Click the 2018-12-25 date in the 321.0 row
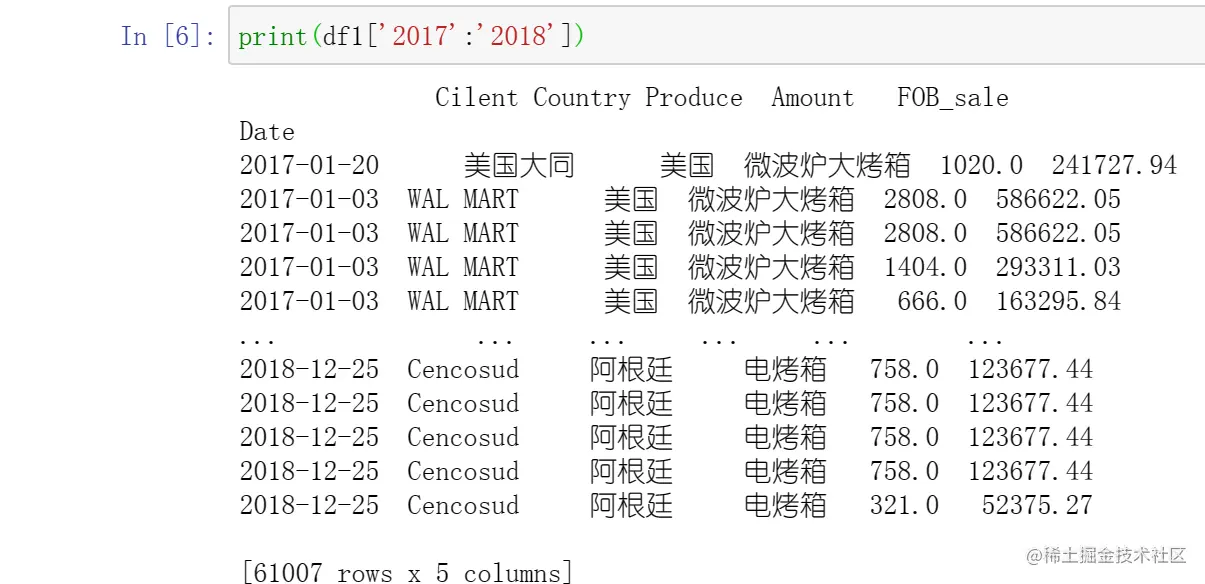Viewport: 1205px width, 584px height. click(x=309, y=506)
